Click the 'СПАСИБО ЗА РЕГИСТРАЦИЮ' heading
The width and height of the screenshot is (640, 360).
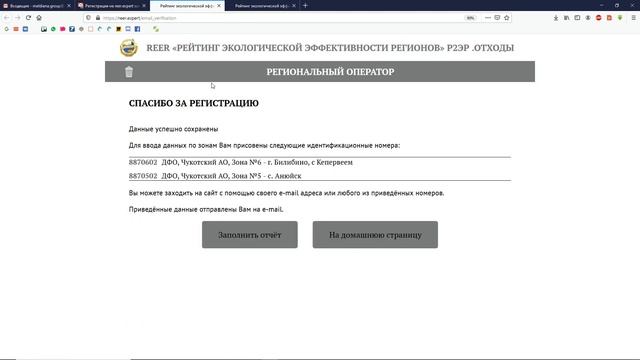coord(194,103)
